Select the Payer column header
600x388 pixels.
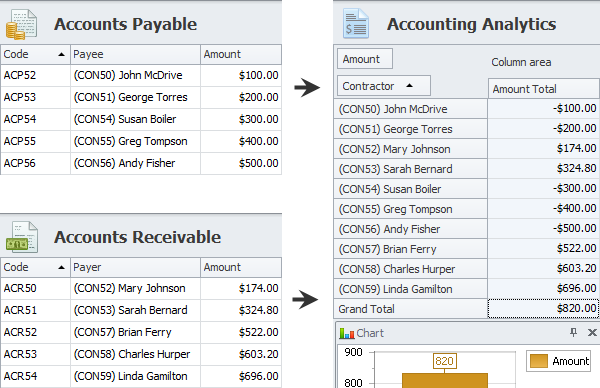pyautogui.click(x=135, y=267)
